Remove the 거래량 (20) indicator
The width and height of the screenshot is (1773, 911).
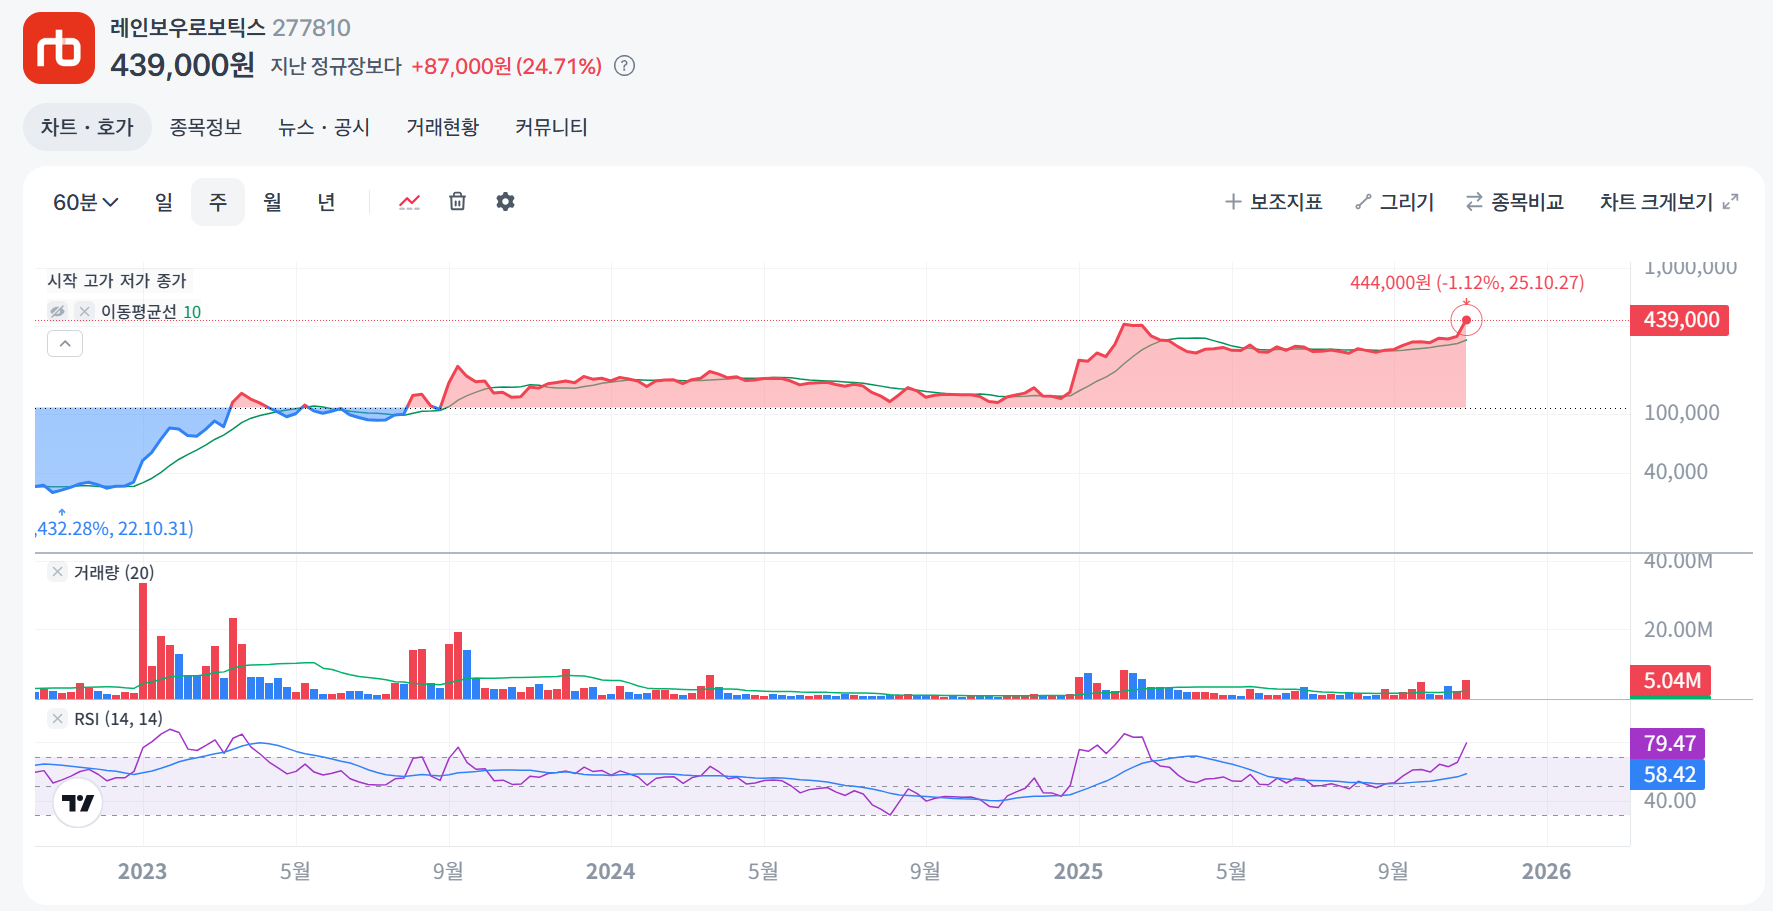(x=58, y=572)
